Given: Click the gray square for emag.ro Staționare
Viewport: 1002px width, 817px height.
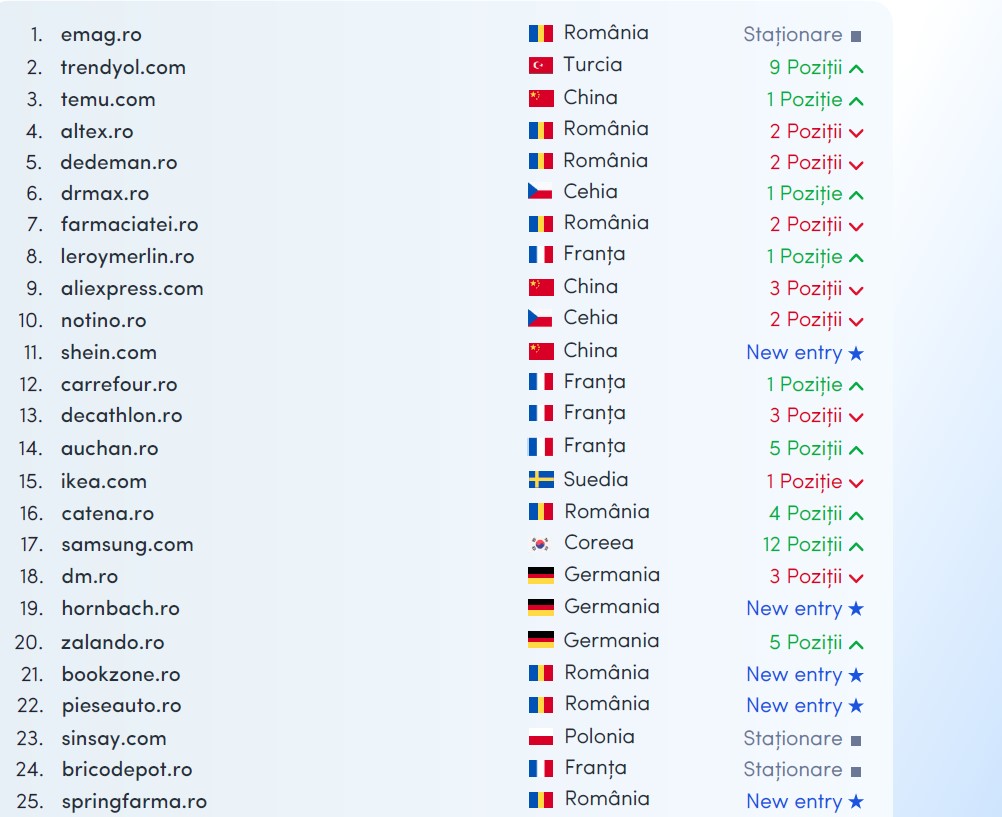Looking at the screenshot, I should [855, 37].
